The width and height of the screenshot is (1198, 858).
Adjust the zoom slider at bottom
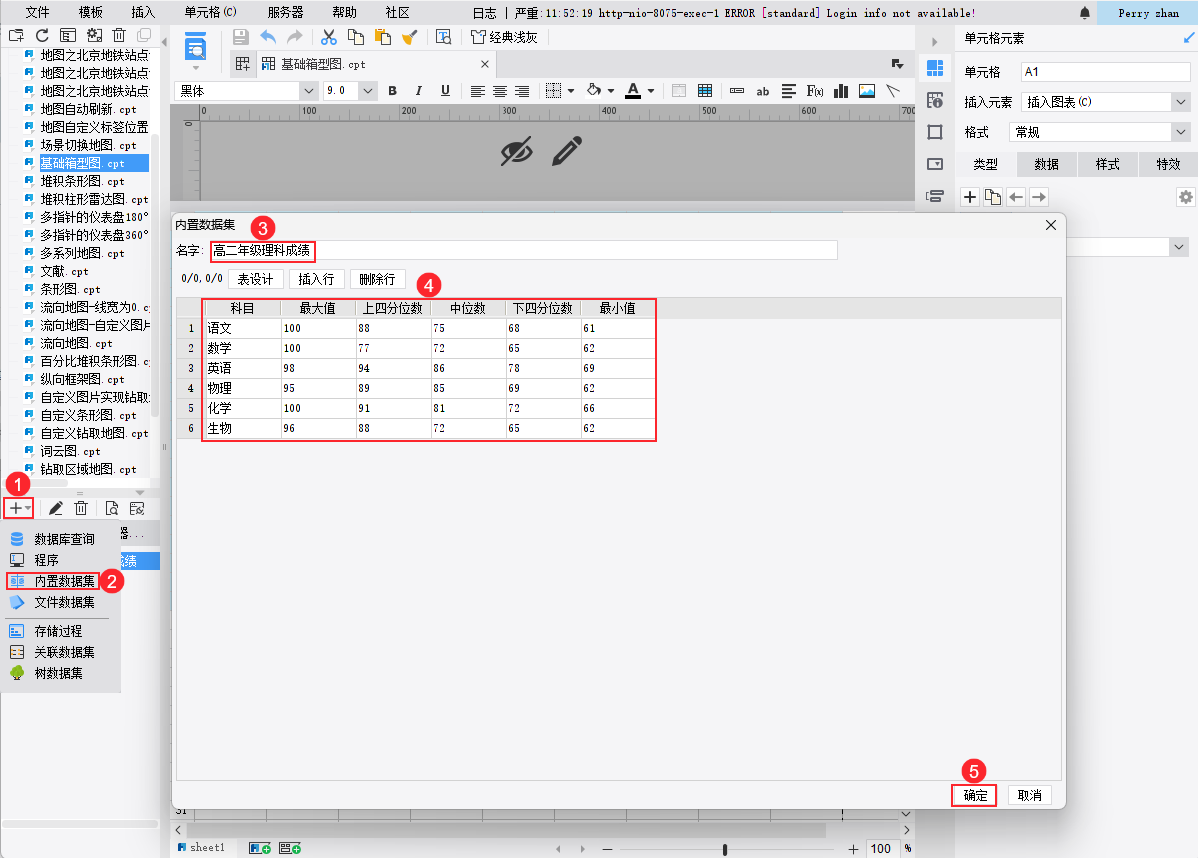724,849
